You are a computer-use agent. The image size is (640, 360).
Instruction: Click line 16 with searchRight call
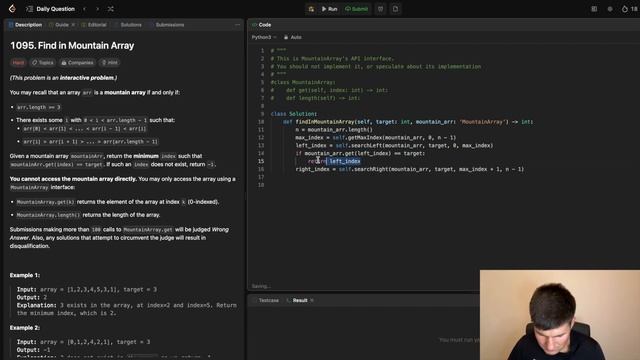(409, 169)
